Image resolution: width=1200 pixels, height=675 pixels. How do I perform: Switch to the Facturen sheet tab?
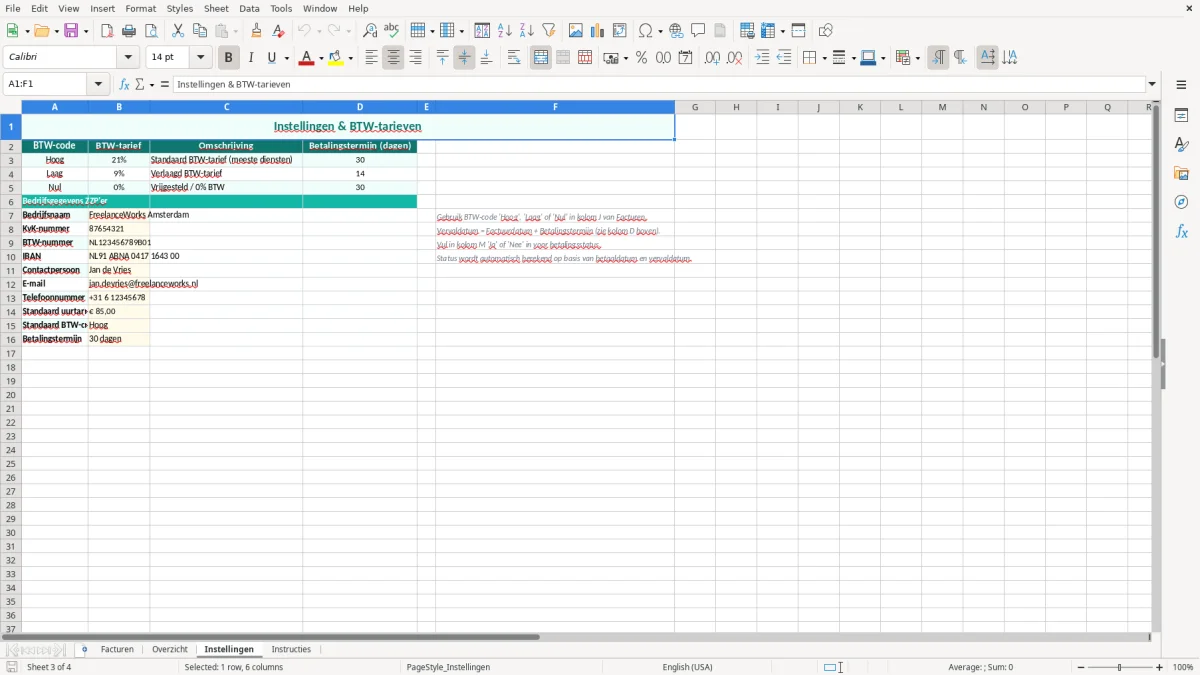click(x=117, y=649)
